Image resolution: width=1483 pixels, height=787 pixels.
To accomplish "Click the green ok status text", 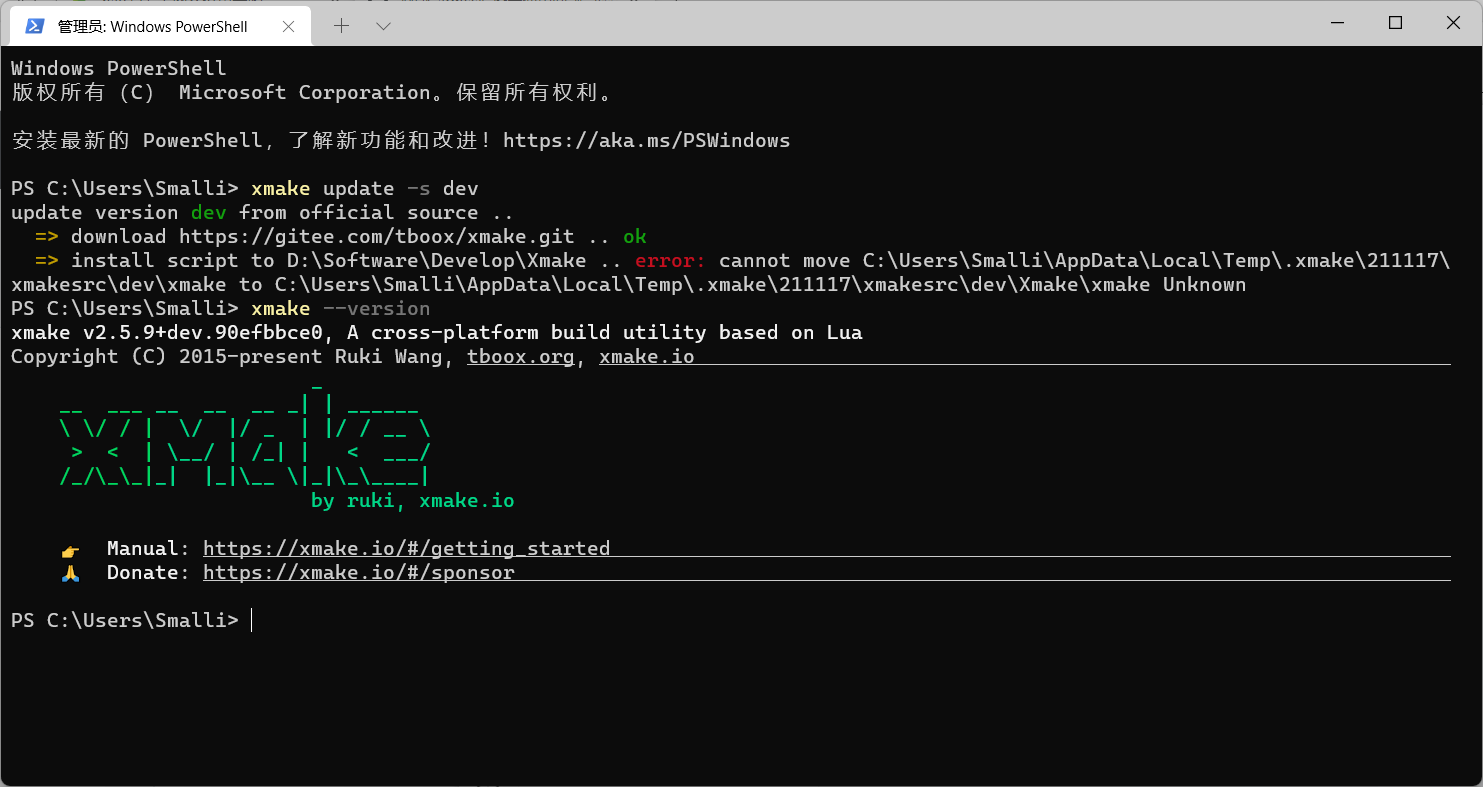I will pyautogui.click(x=634, y=237).
